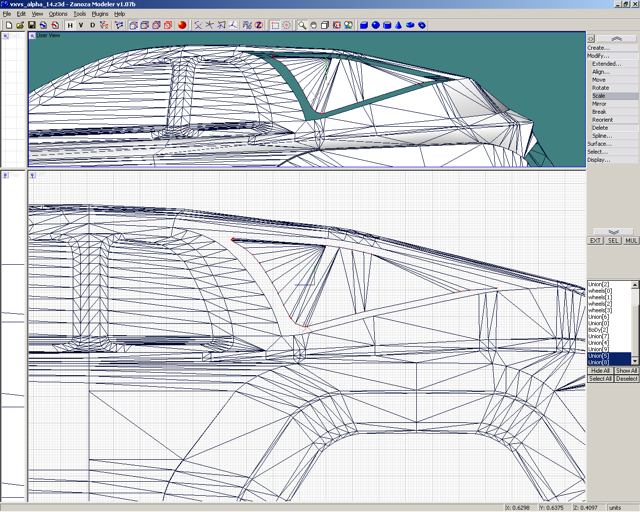Image resolution: width=640 pixels, height=512 pixels.
Task: Select the magnifier zoom tool
Action: click(302, 25)
